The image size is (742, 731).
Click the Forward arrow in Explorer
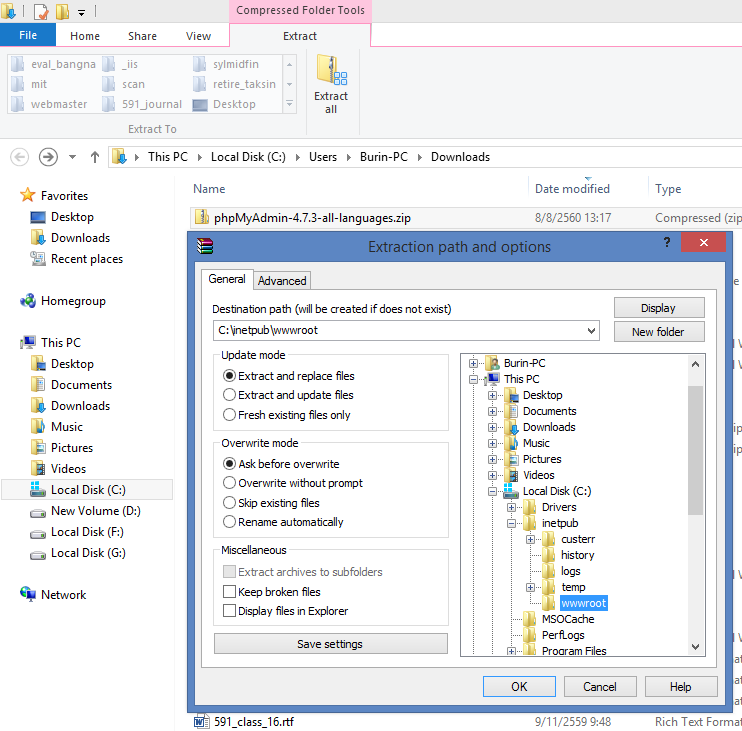[48, 157]
